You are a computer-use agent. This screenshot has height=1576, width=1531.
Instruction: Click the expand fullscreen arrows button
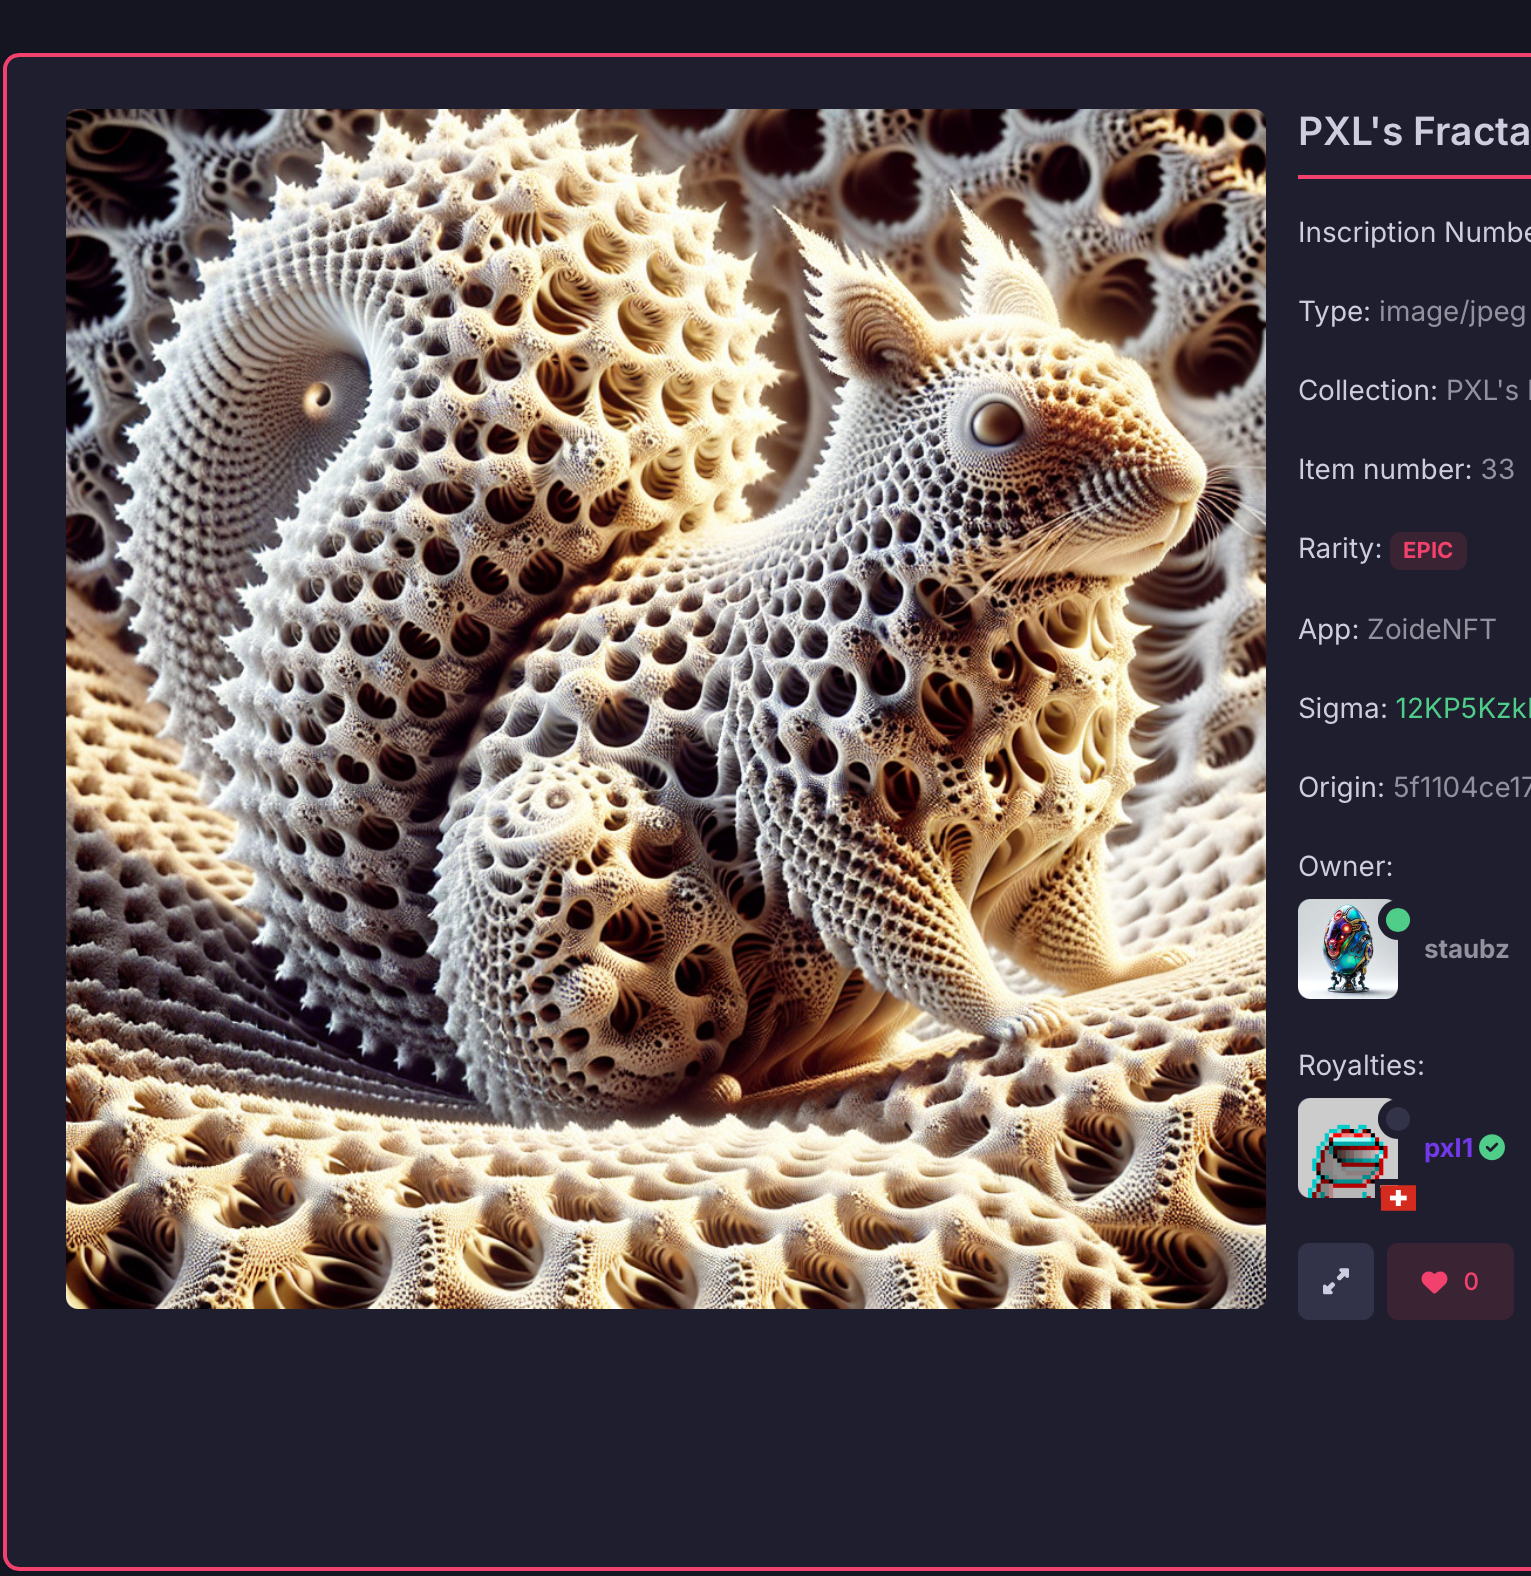tap(1335, 1281)
